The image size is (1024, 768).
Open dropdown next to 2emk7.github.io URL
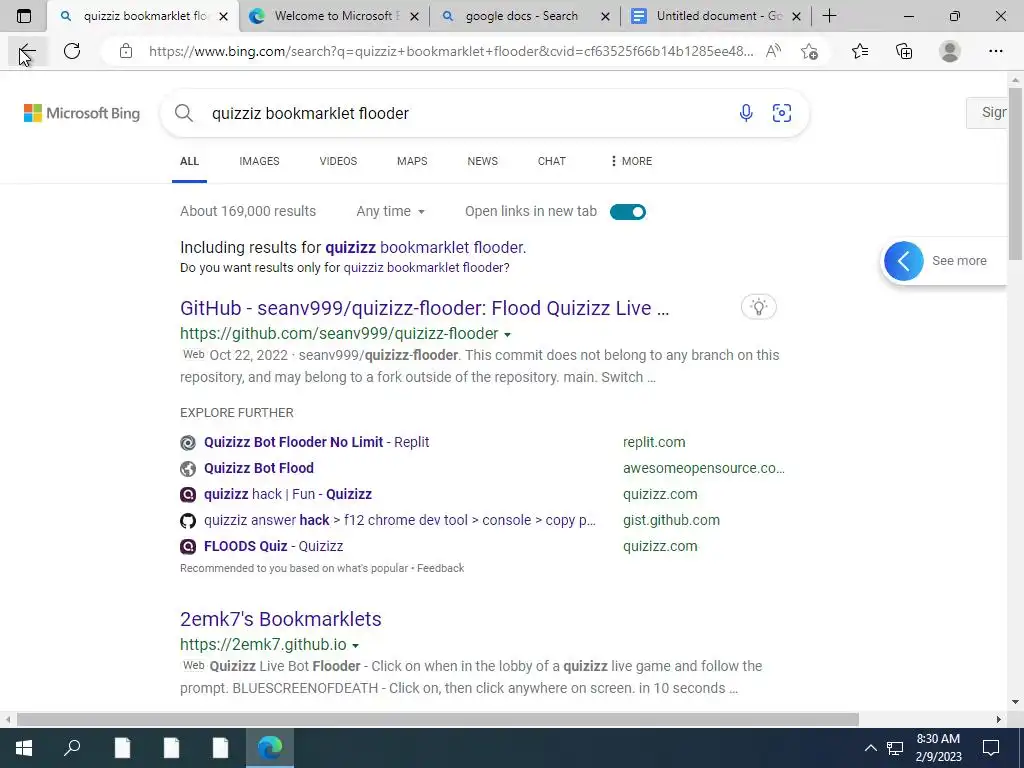(355, 645)
